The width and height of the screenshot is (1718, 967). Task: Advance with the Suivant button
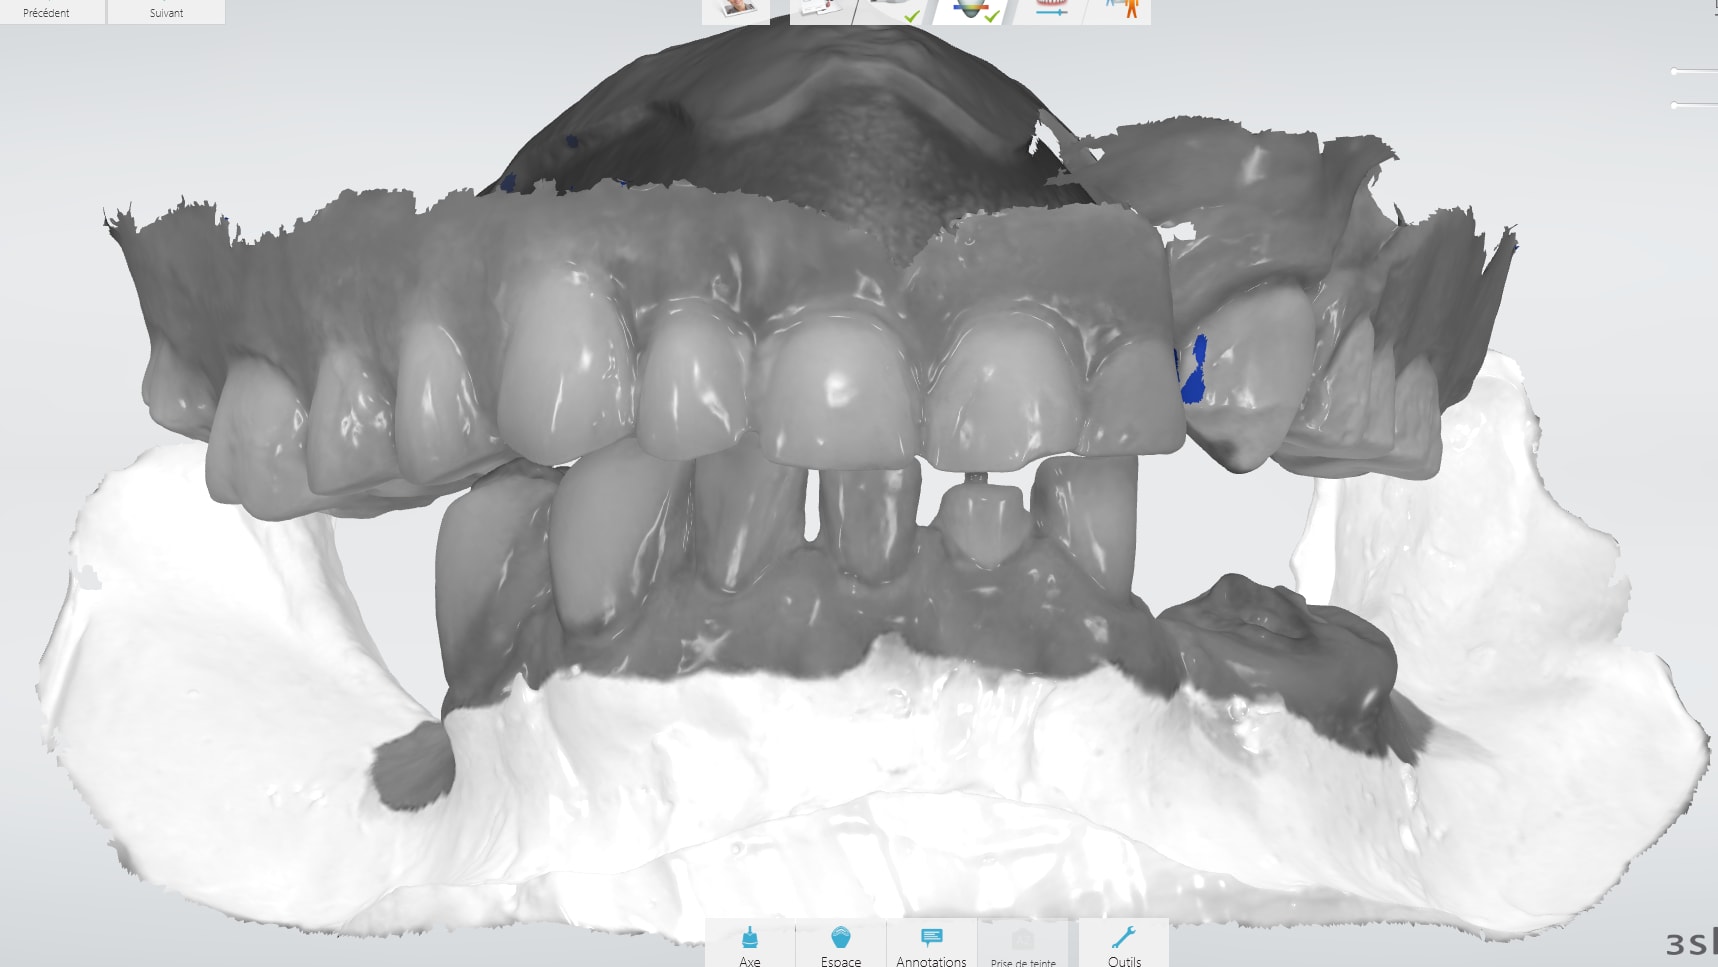tap(166, 12)
